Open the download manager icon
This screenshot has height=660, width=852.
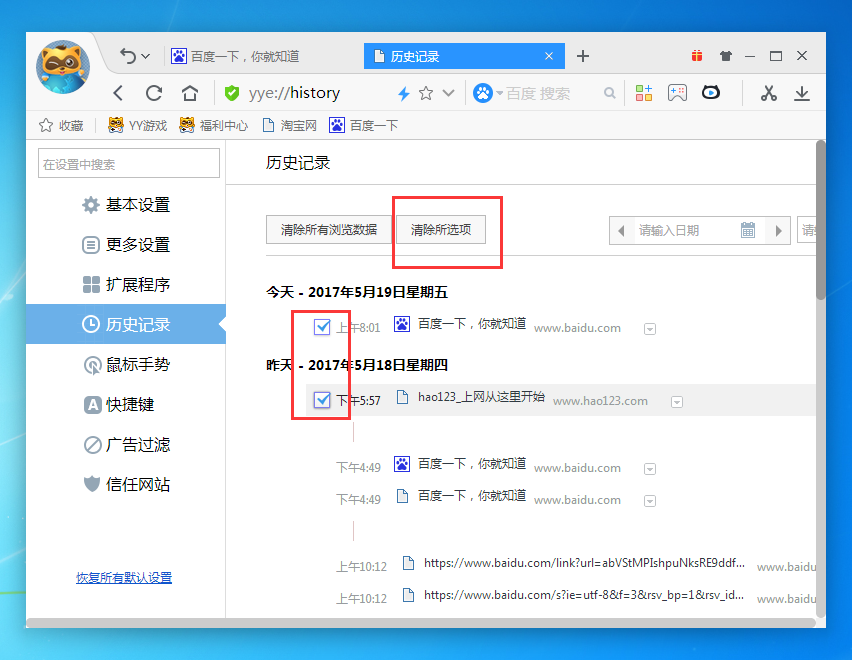click(802, 93)
